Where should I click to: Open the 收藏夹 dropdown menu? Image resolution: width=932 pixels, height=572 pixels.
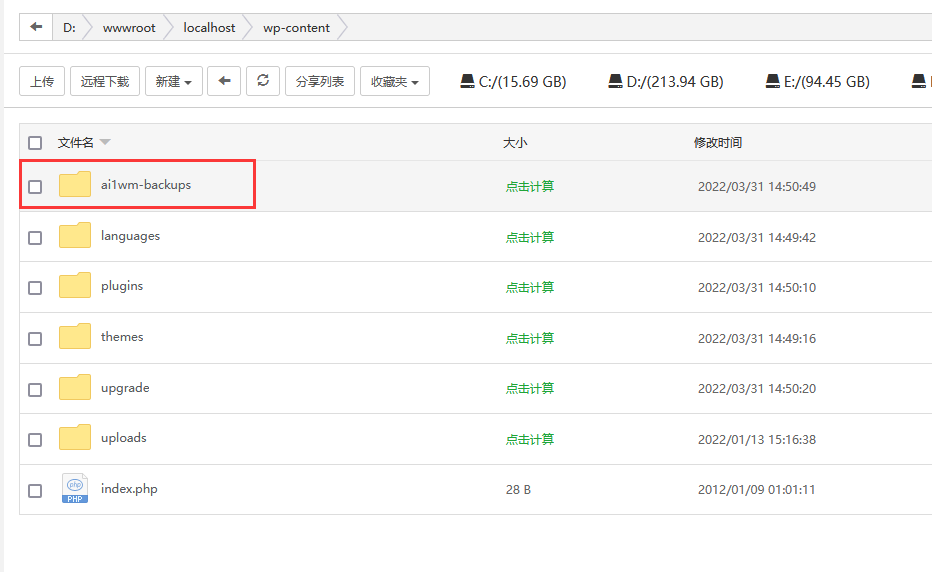tap(395, 81)
